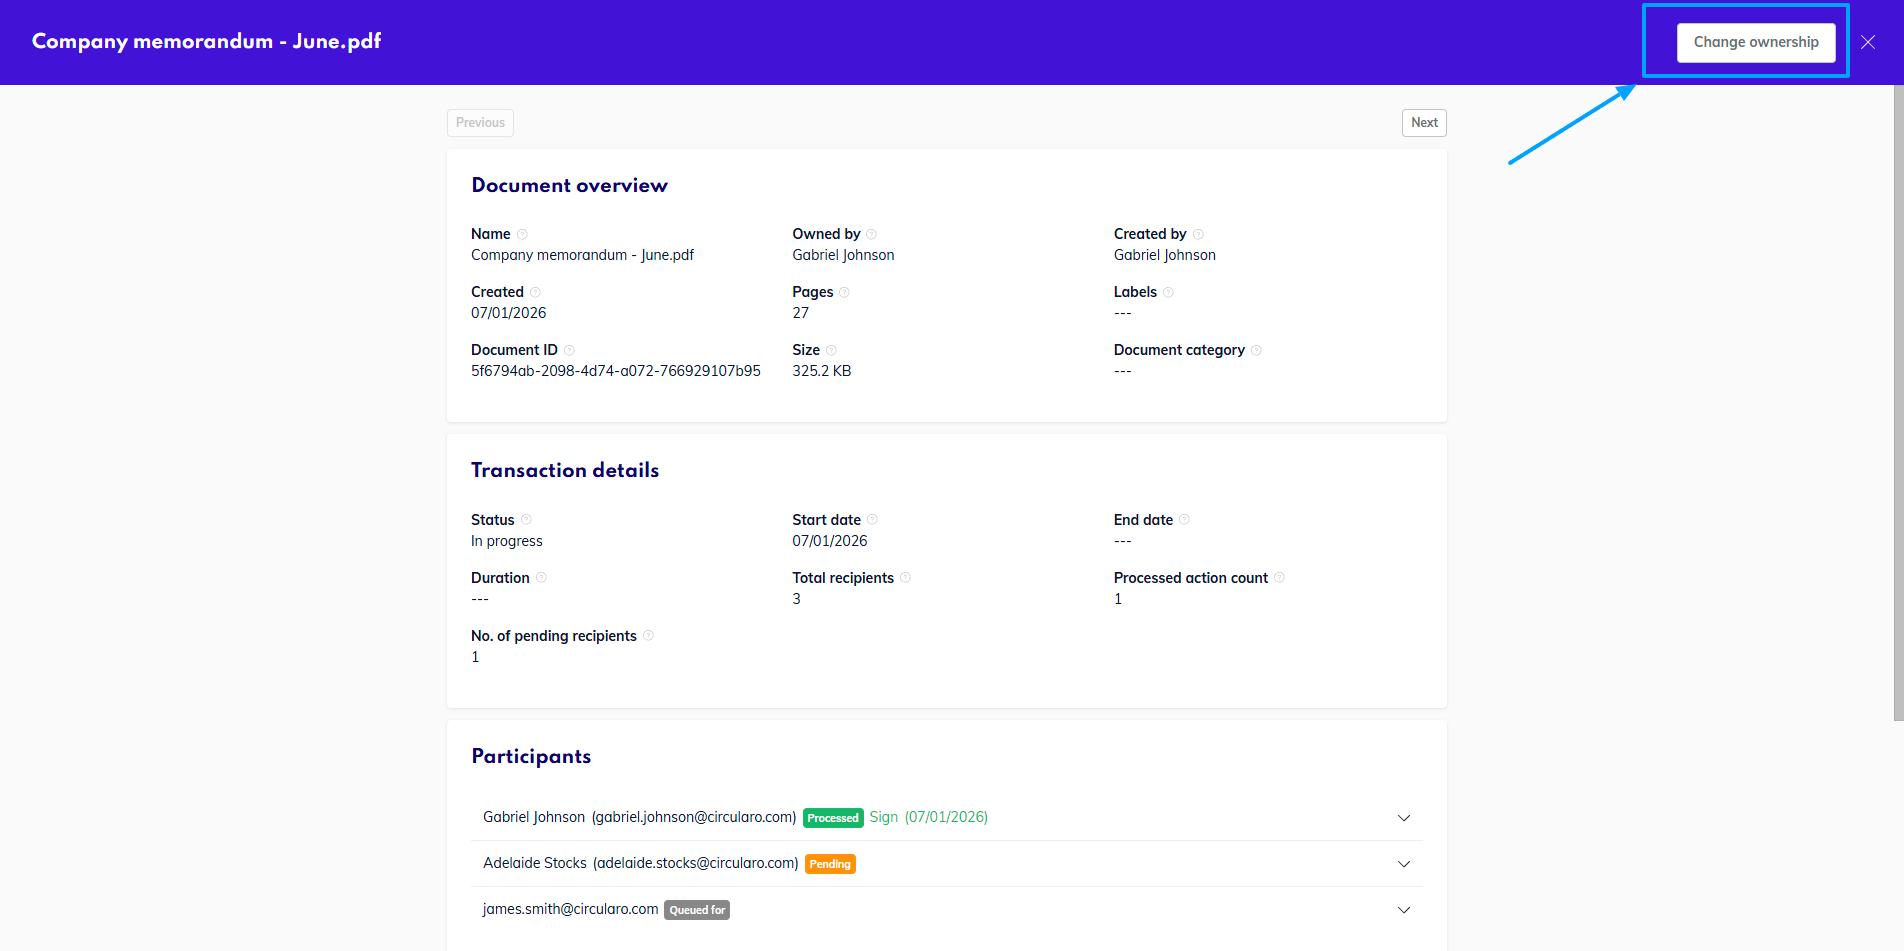1904x951 pixels.
Task: Click the Queued for status badge
Action: point(697,910)
